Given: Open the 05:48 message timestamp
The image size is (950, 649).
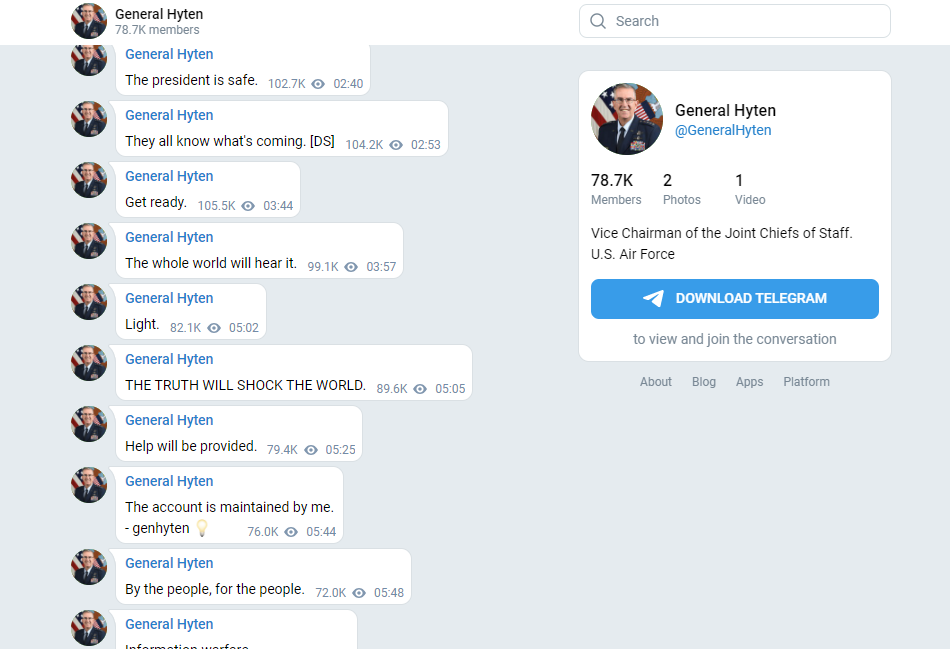Looking at the screenshot, I should 389,593.
